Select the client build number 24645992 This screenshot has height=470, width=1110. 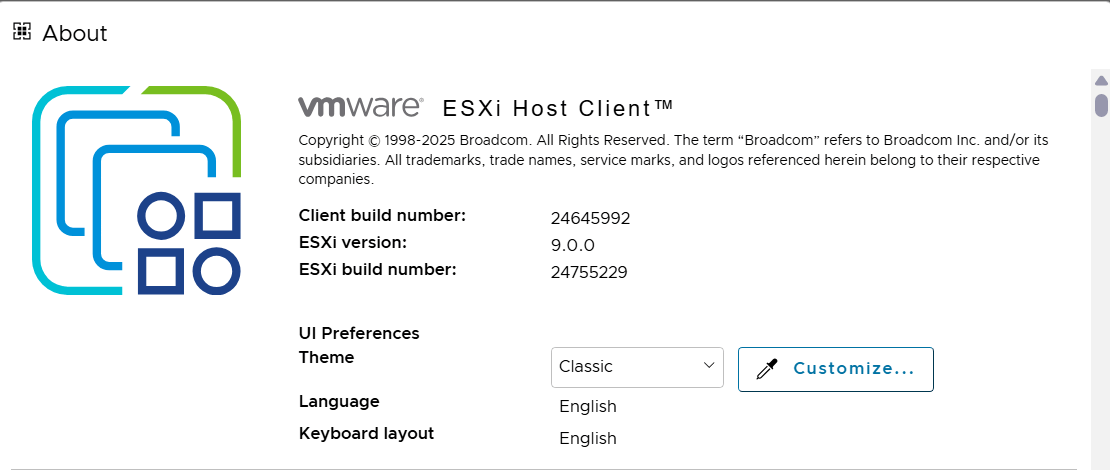tap(590, 219)
